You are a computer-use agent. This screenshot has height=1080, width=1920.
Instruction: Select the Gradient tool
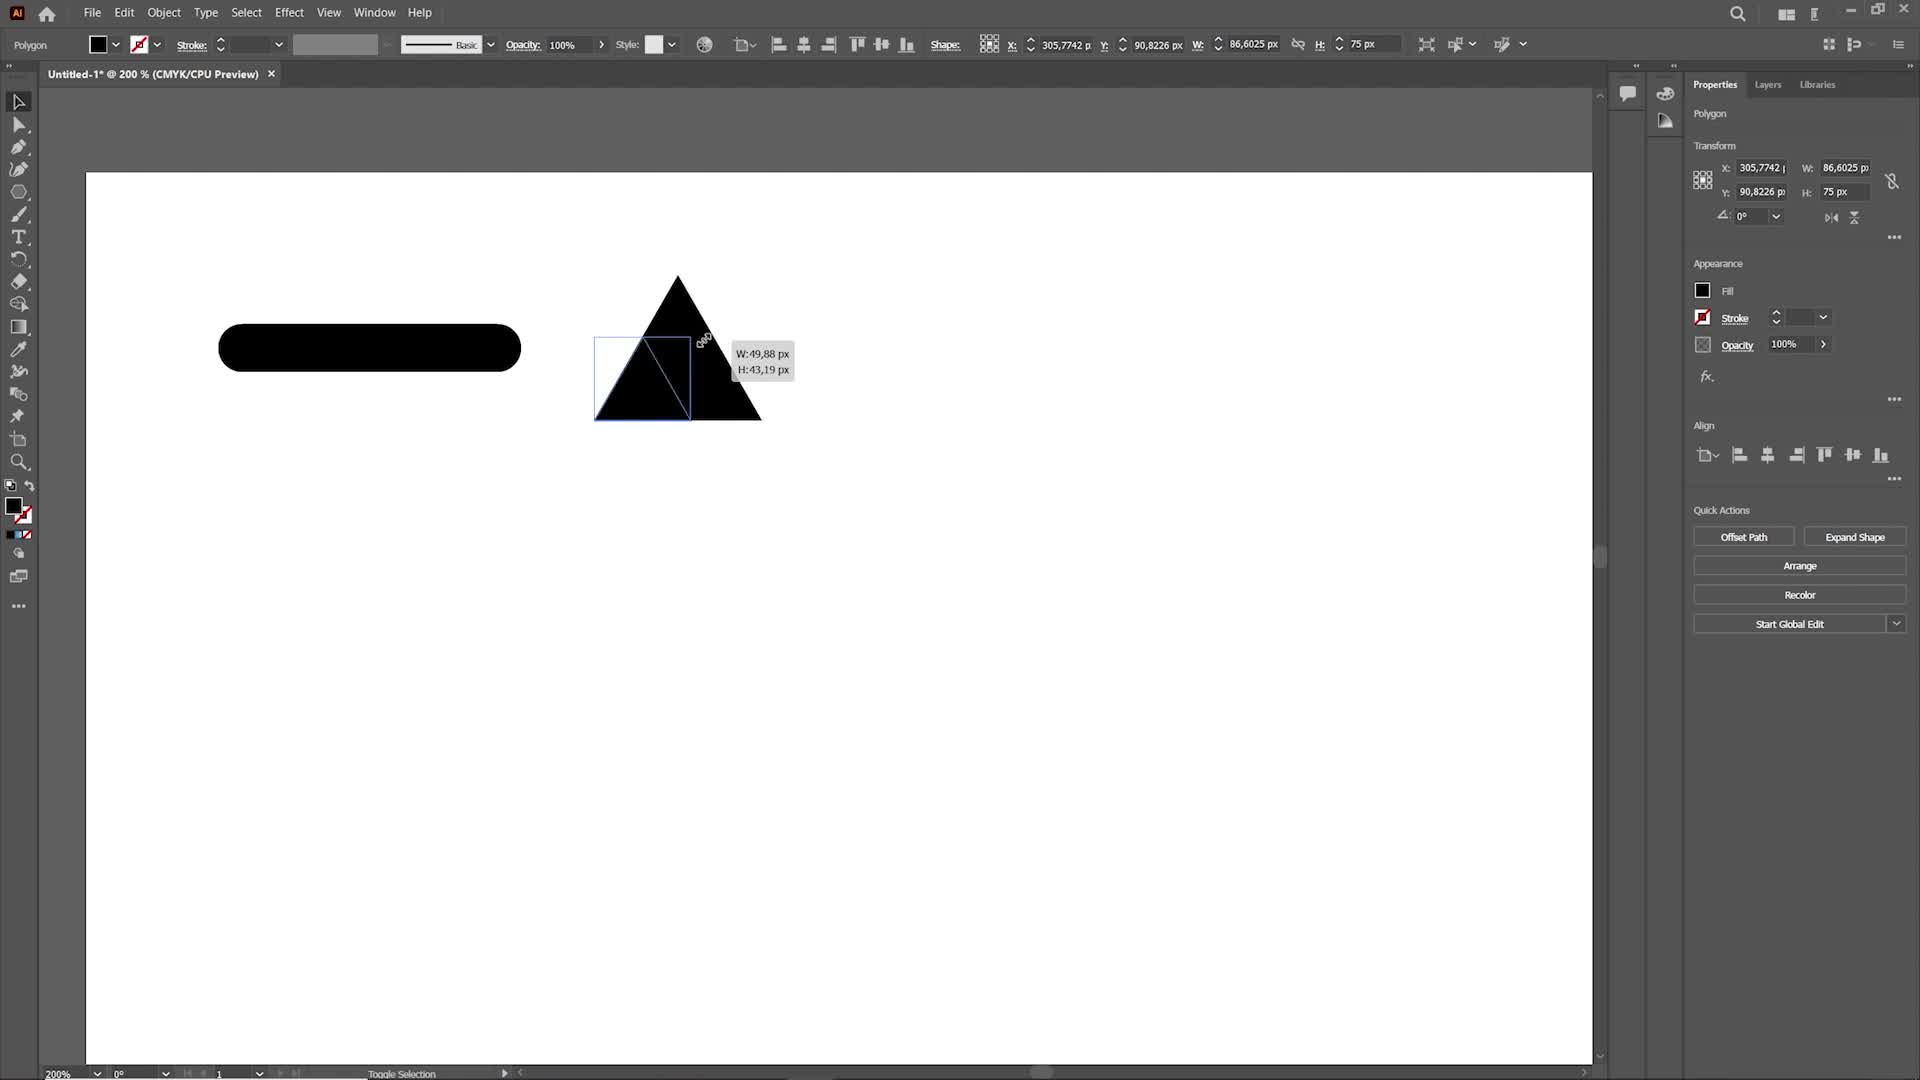pos(19,327)
